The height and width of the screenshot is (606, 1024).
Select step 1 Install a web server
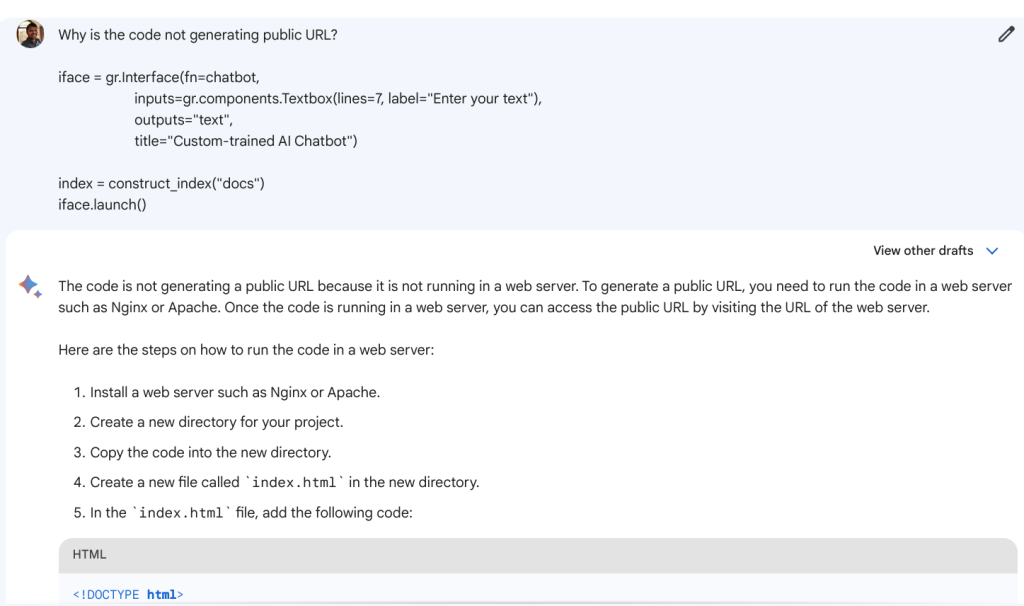[234, 392]
